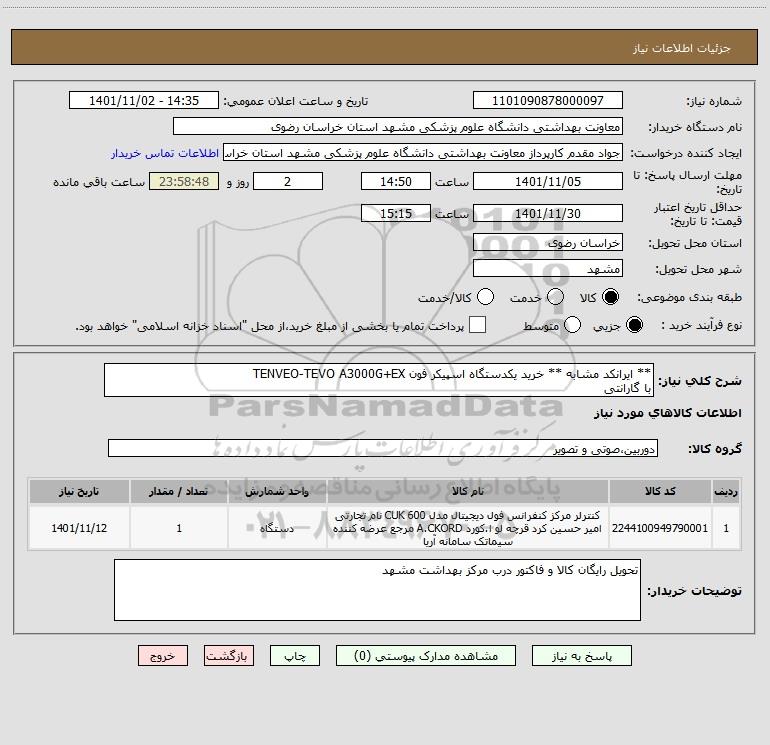The width and height of the screenshot is (770, 745).
Task: Click page header جزئیات اطلاعات نیاز
Action: pos(682,48)
